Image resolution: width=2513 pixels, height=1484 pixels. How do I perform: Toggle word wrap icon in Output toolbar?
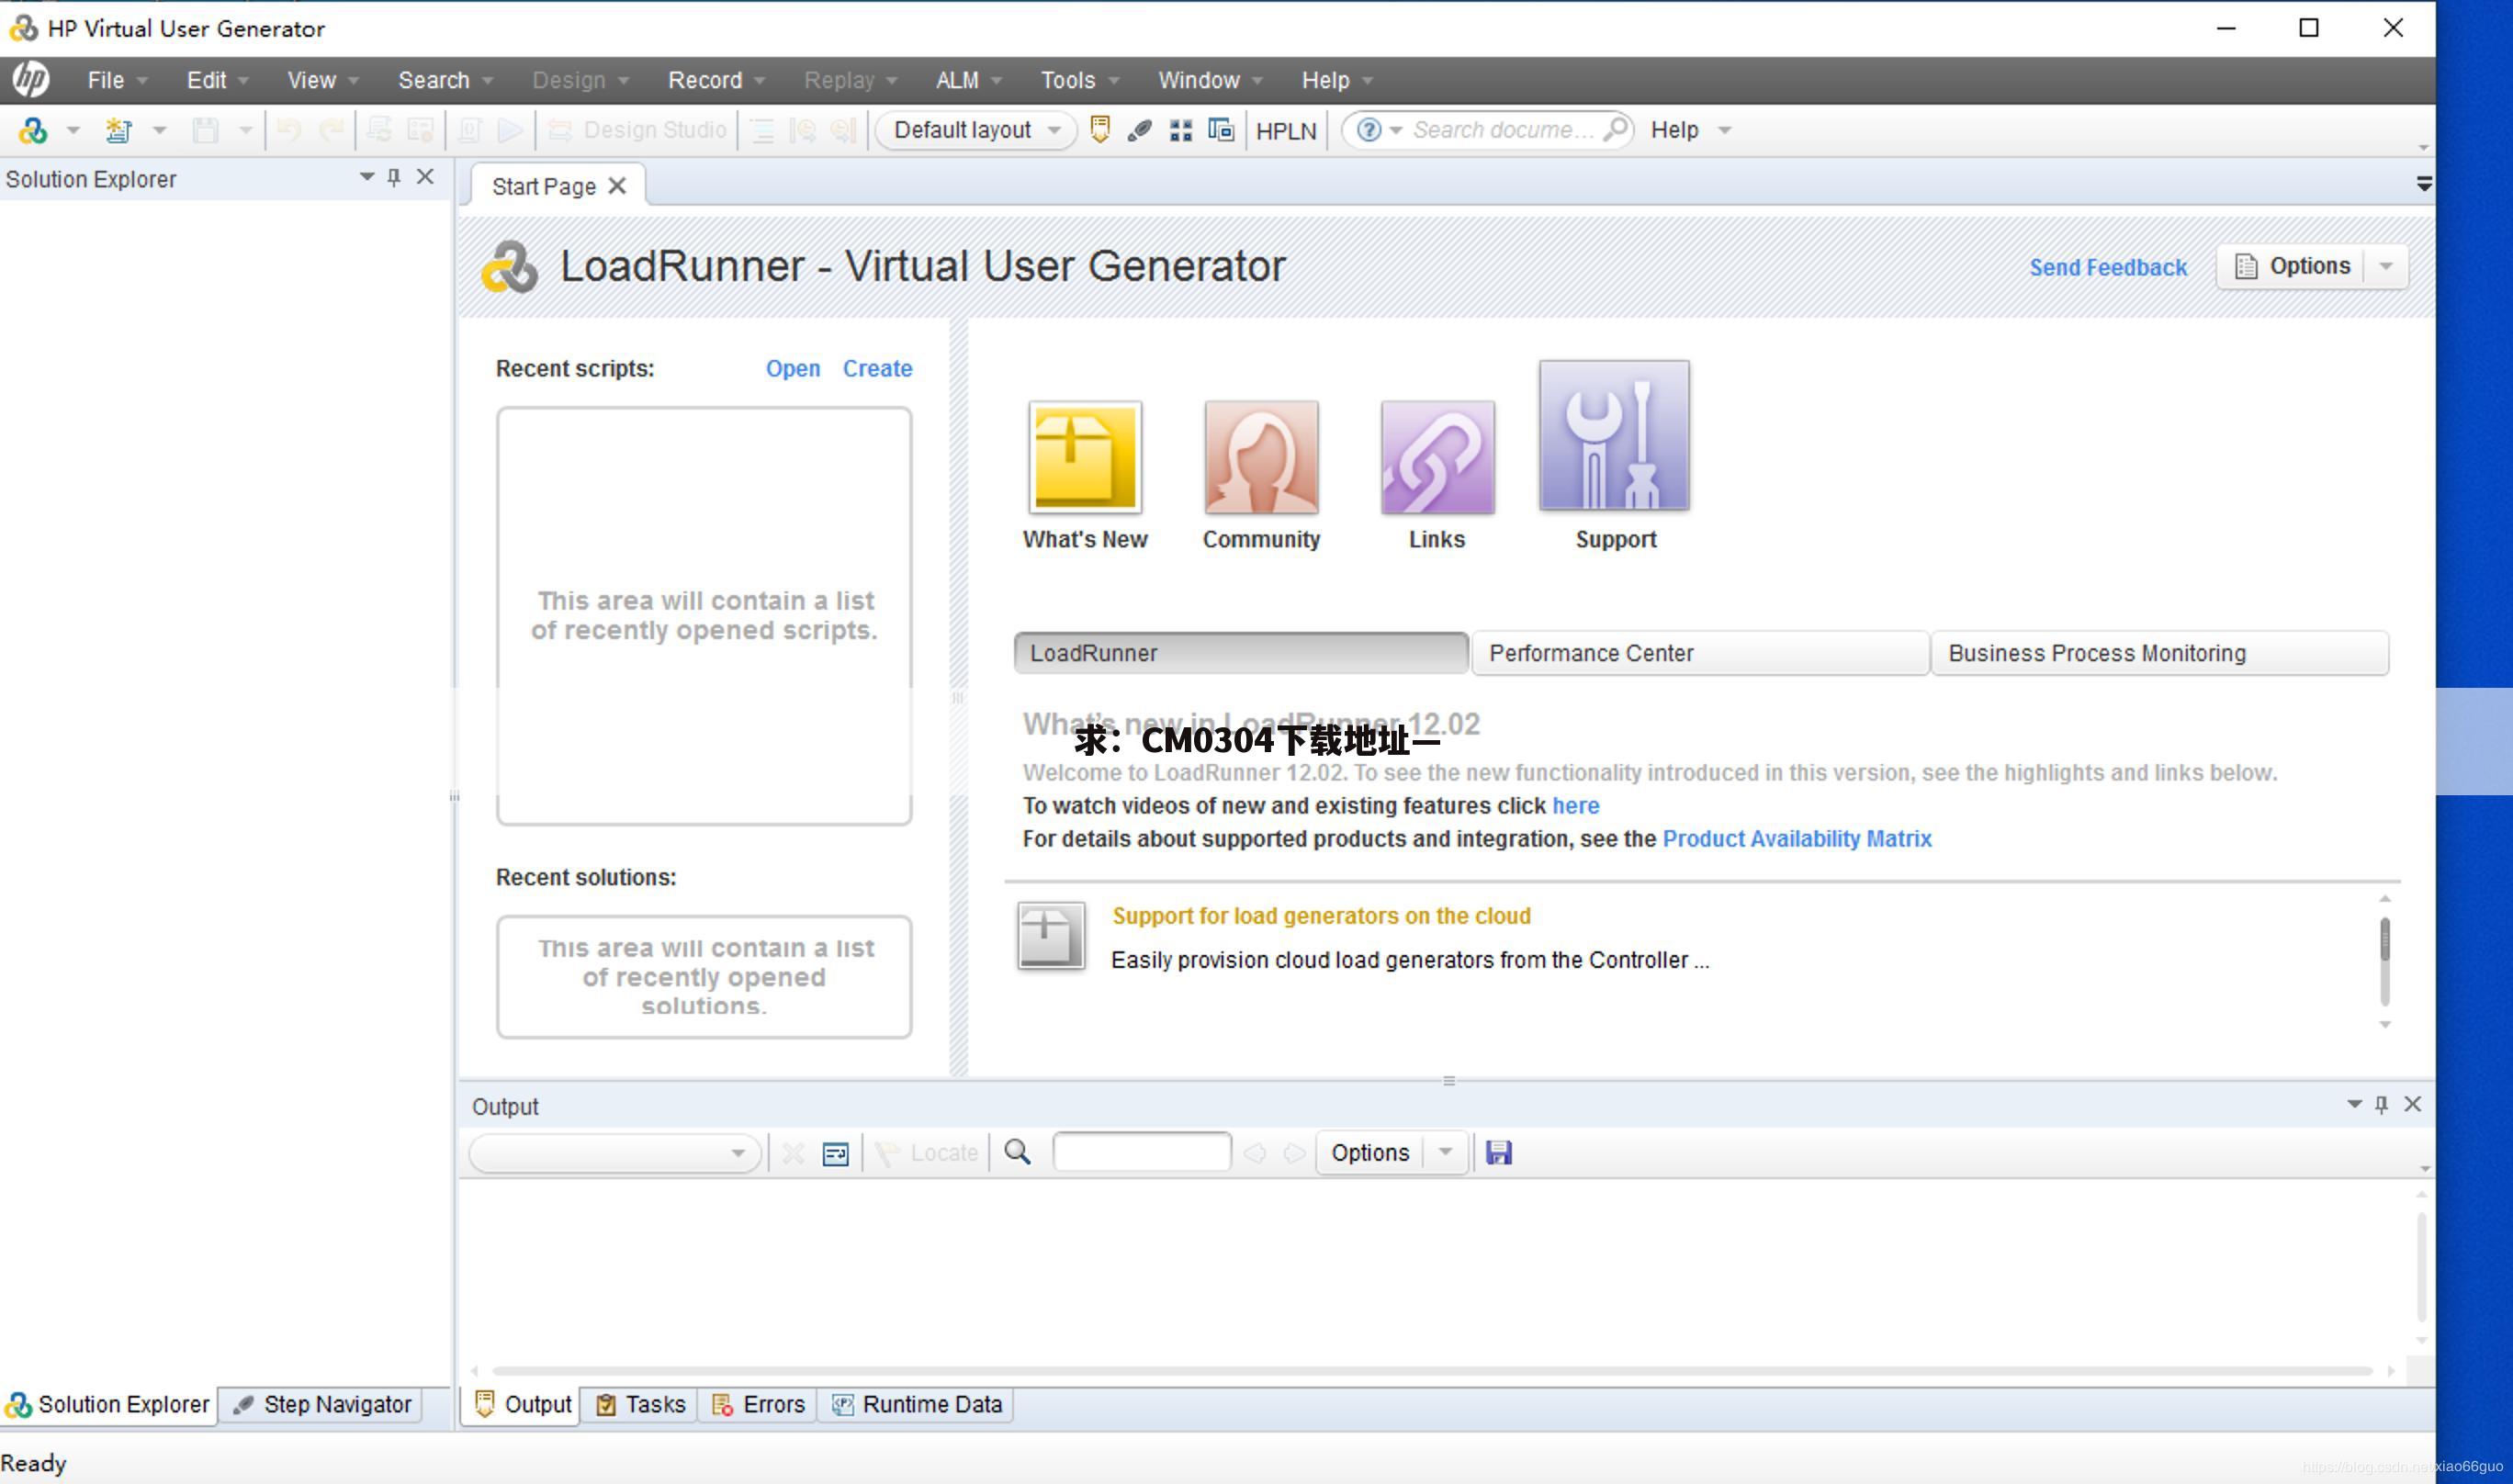click(835, 1153)
